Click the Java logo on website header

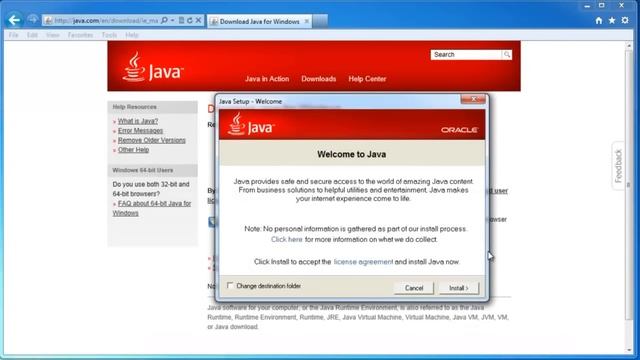click(x=153, y=67)
